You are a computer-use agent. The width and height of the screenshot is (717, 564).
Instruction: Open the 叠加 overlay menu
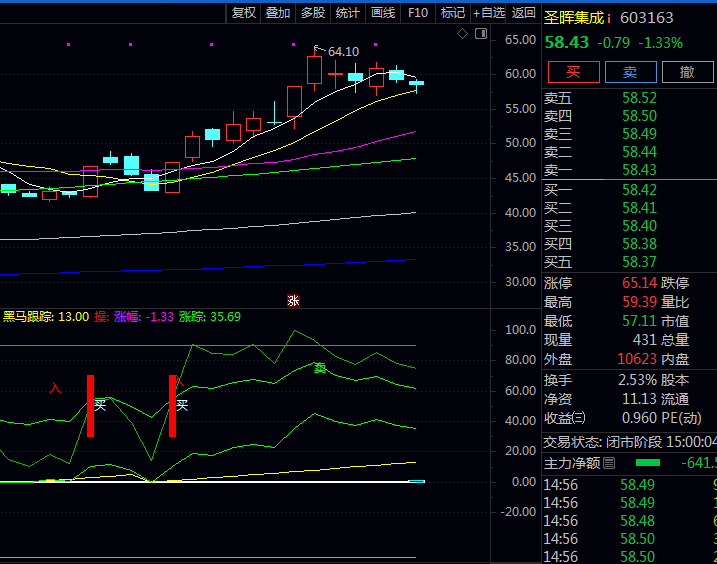(x=278, y=12)
